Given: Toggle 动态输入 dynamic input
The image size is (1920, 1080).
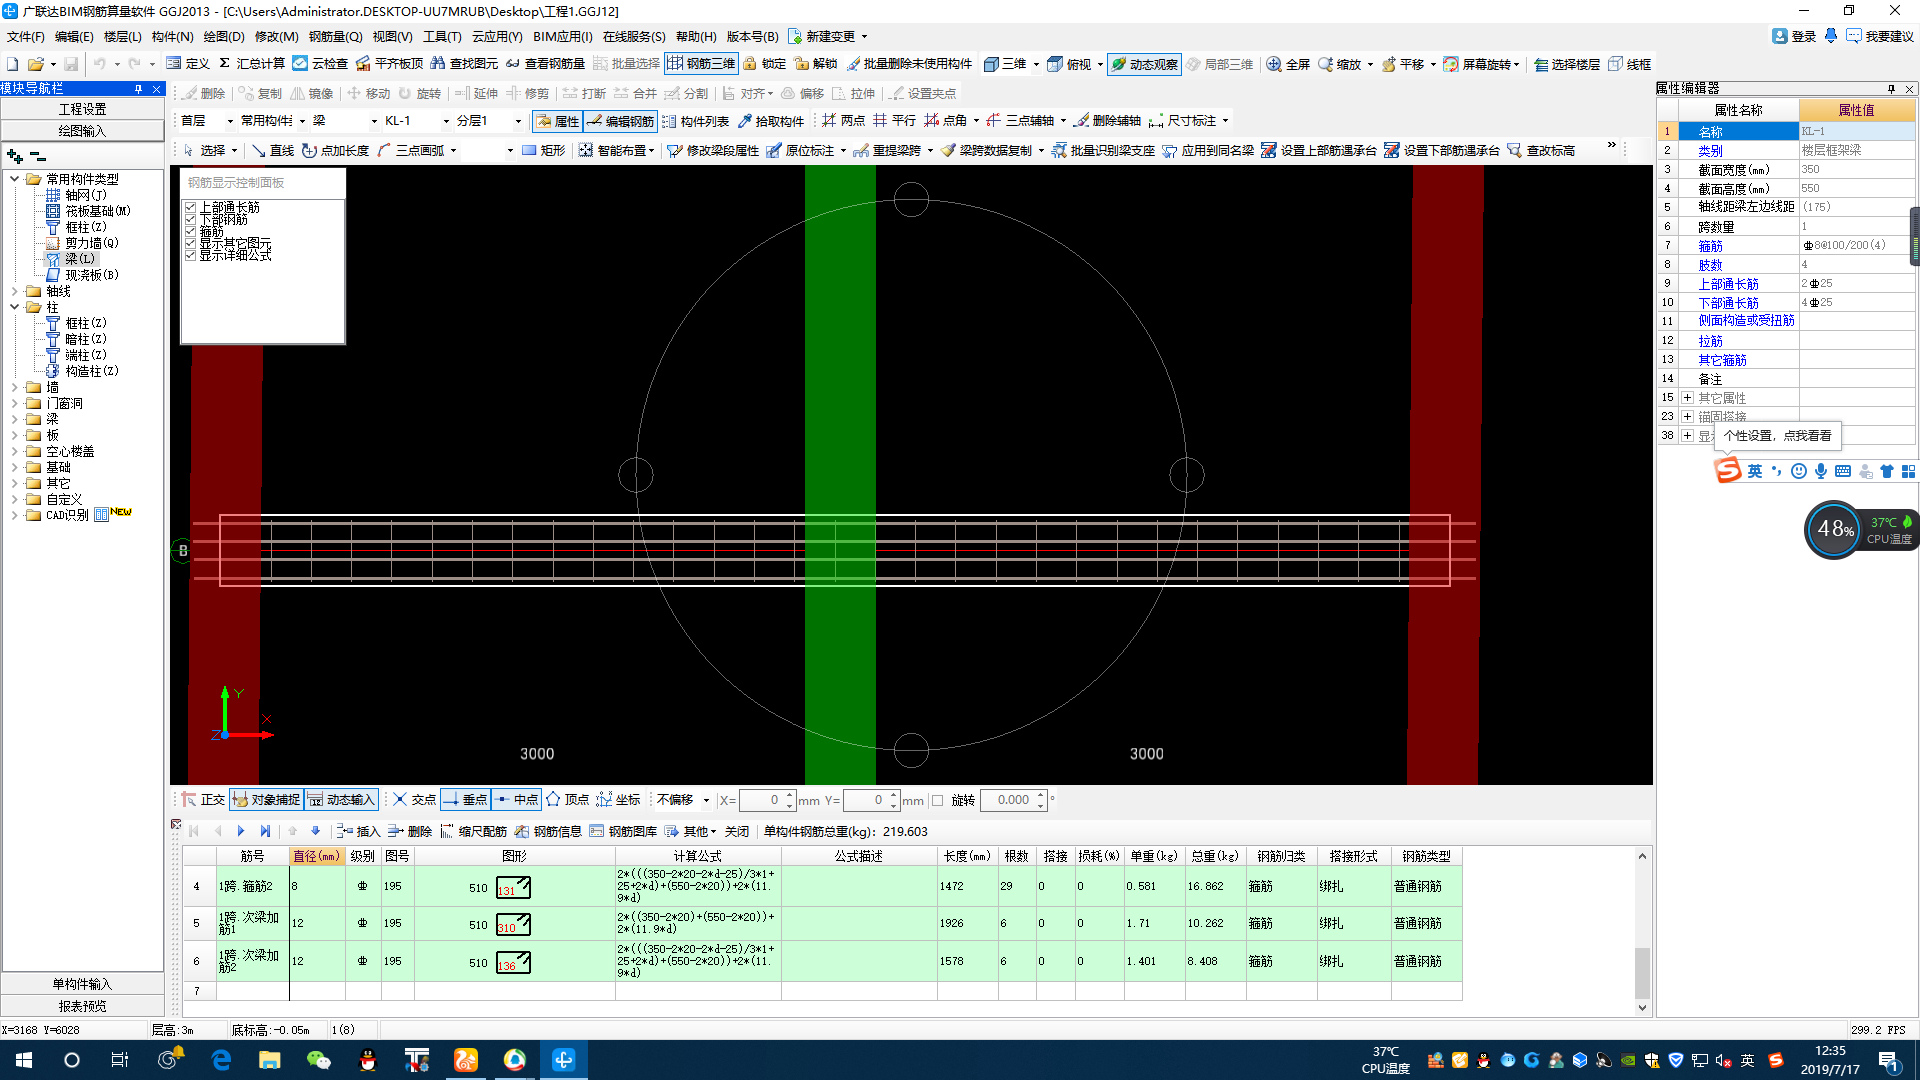Looking at the screenshot, I should pos(342,800).
